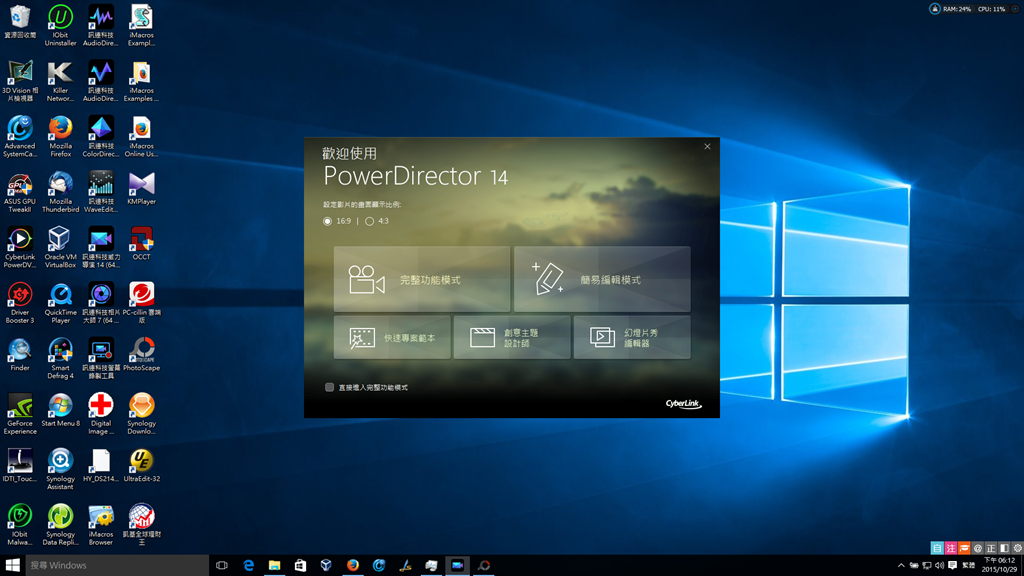Click the Search Windows box in taskbar
The width and height of the screenshot is (1024, 576).
pos(116,565)
